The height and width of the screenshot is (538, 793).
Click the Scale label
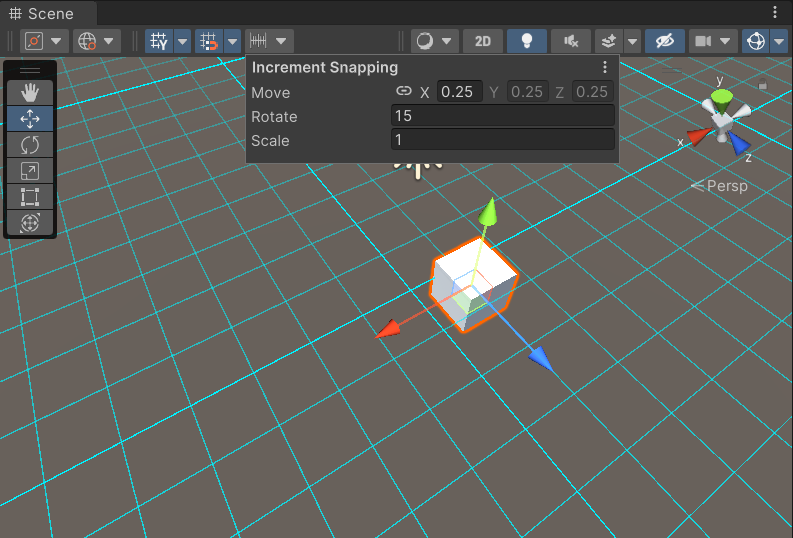point(270,141)
